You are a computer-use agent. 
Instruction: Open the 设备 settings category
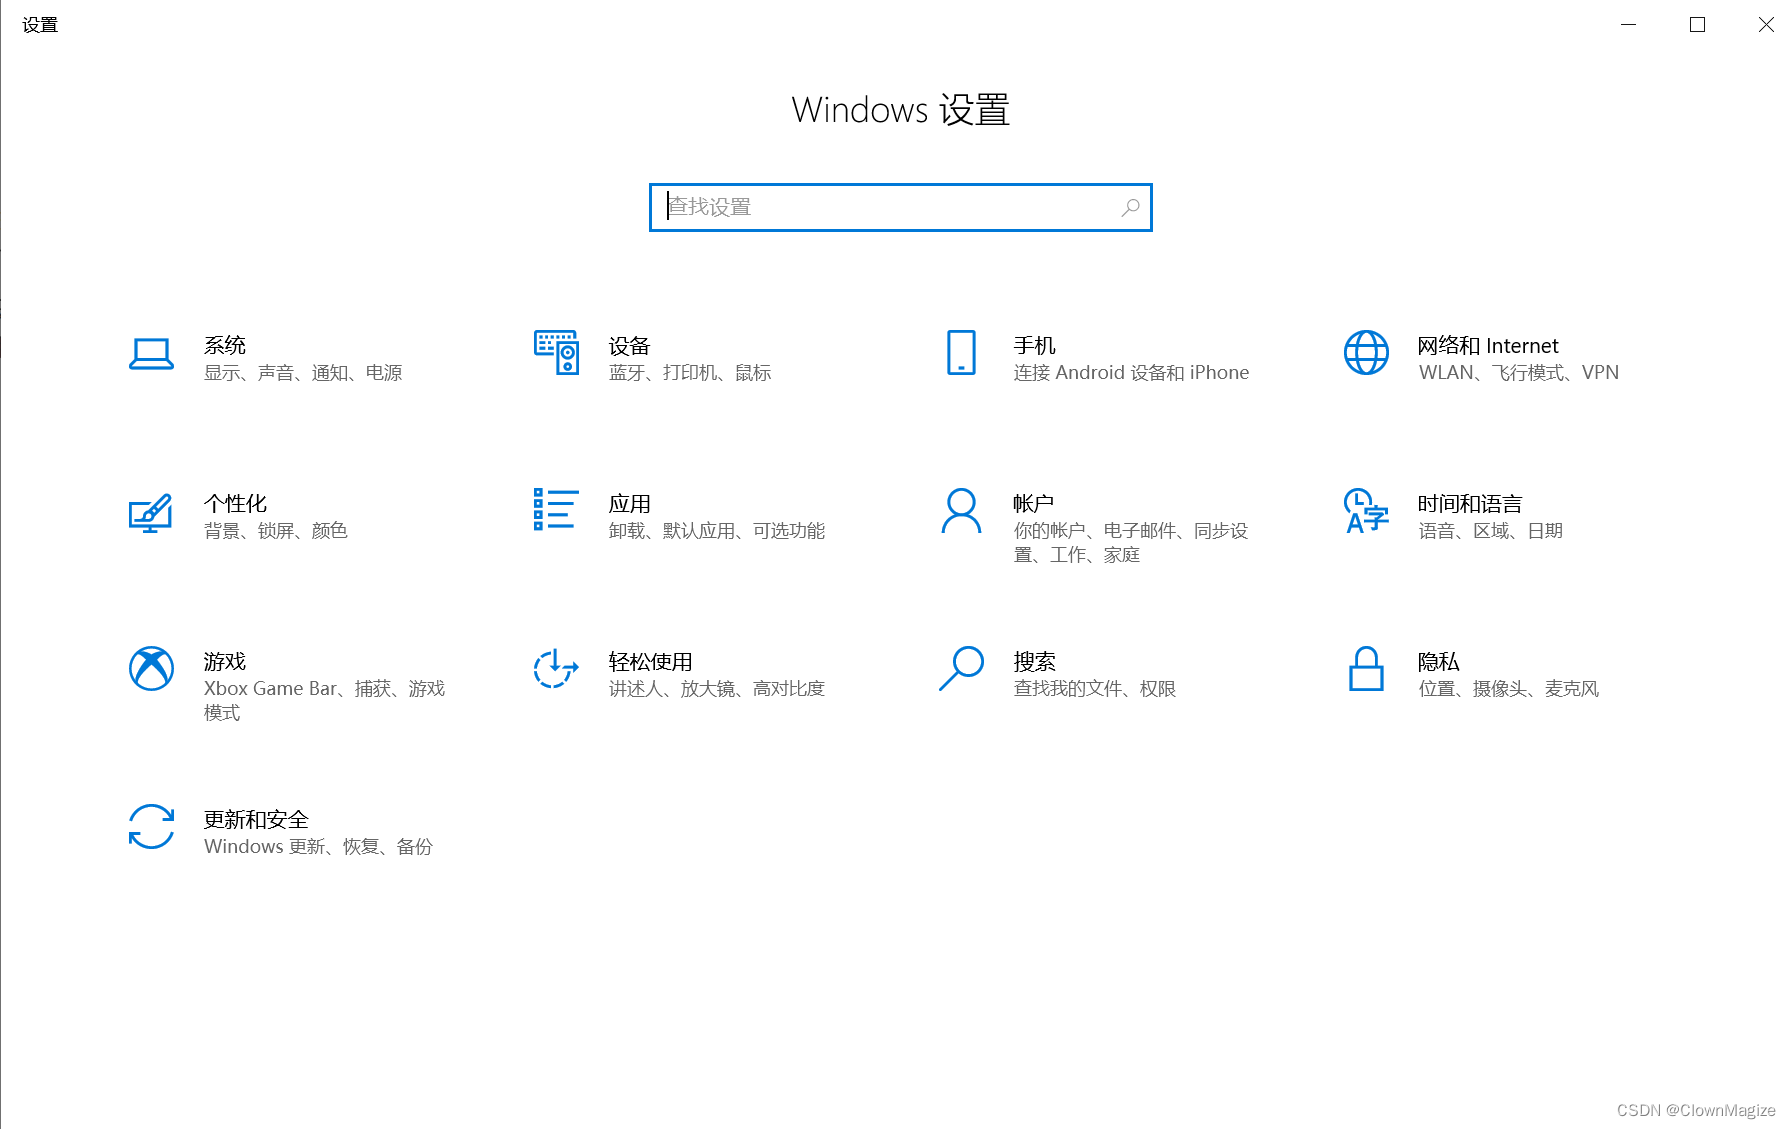click(630, 346)
